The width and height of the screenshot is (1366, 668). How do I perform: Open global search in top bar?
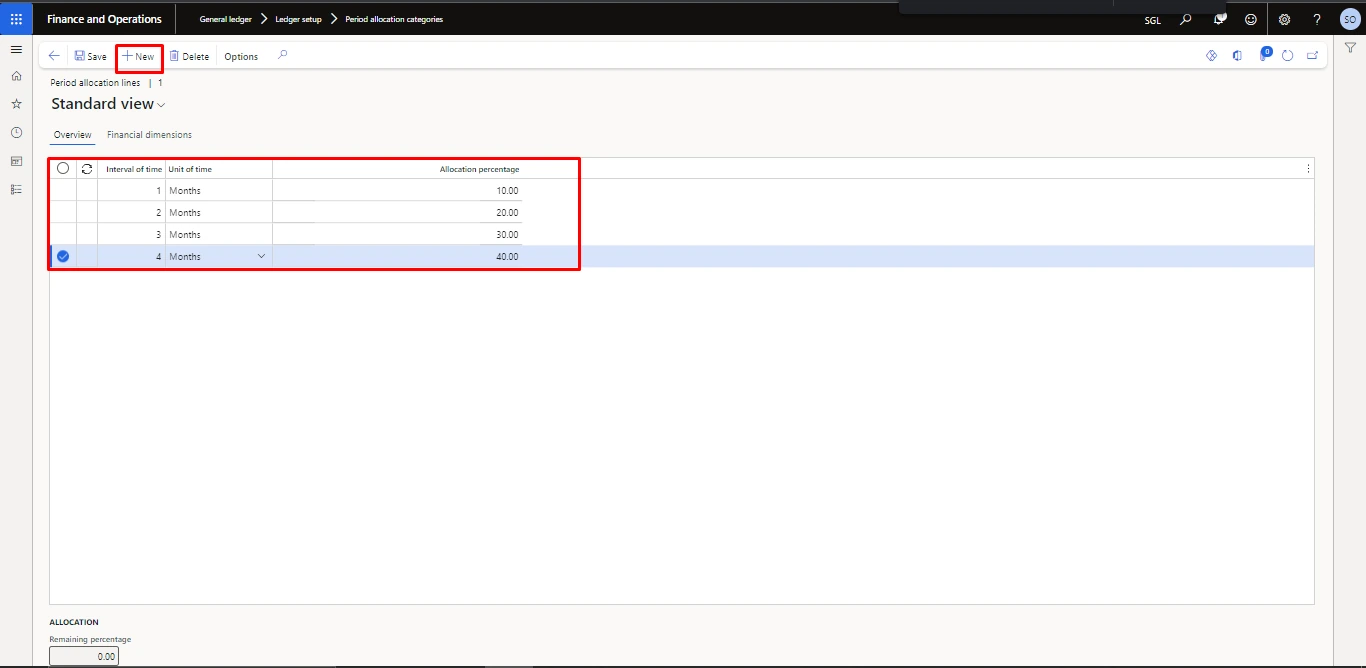1186,19
